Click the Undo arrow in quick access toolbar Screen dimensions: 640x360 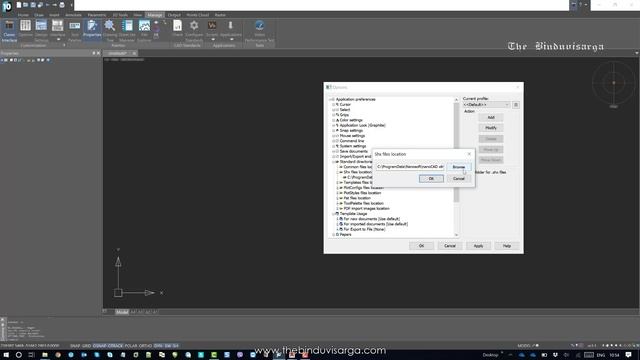point(47,5)
